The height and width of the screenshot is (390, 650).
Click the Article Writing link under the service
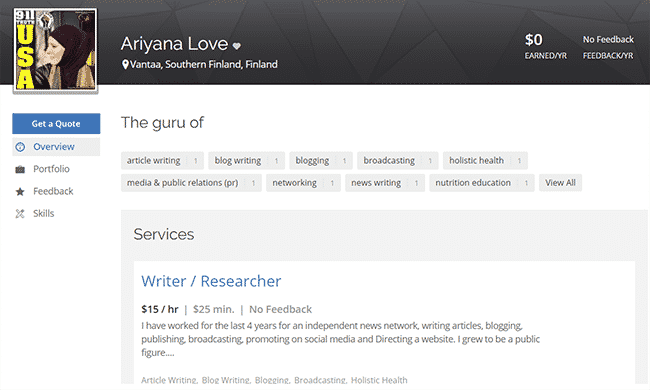pos(169,380)
